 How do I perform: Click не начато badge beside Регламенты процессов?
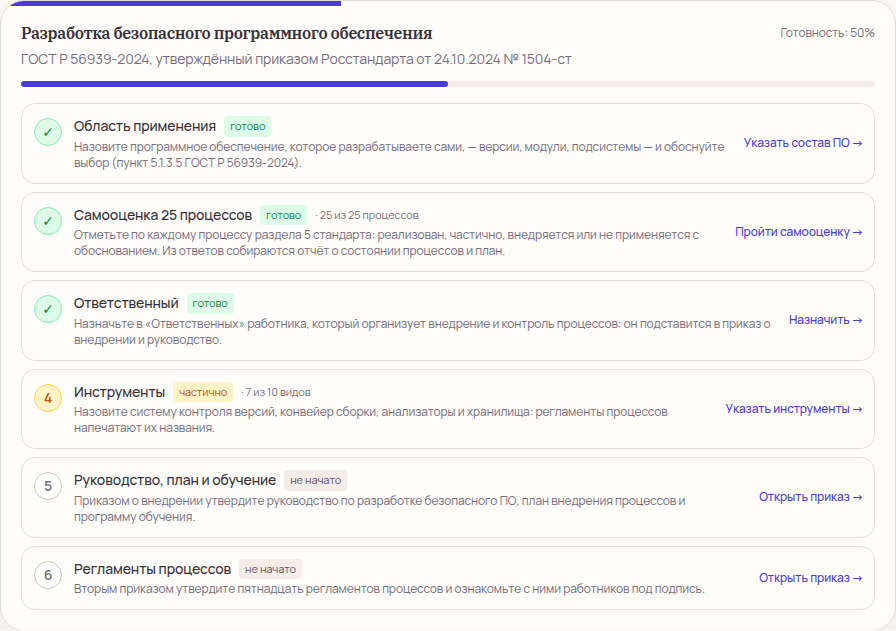click(x=270, y=569)
